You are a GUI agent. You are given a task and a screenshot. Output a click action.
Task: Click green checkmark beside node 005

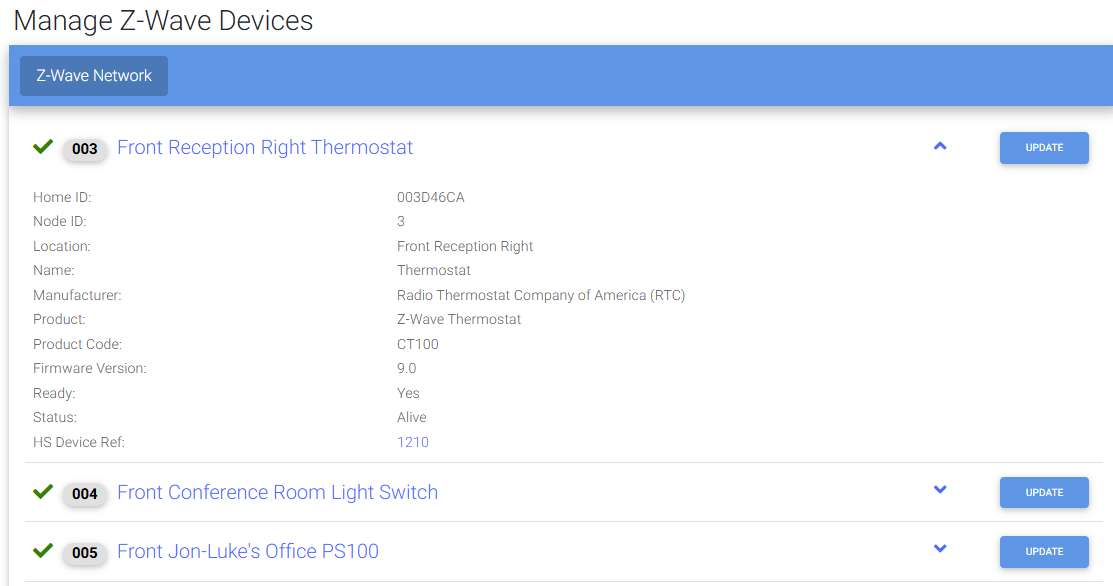43,551
